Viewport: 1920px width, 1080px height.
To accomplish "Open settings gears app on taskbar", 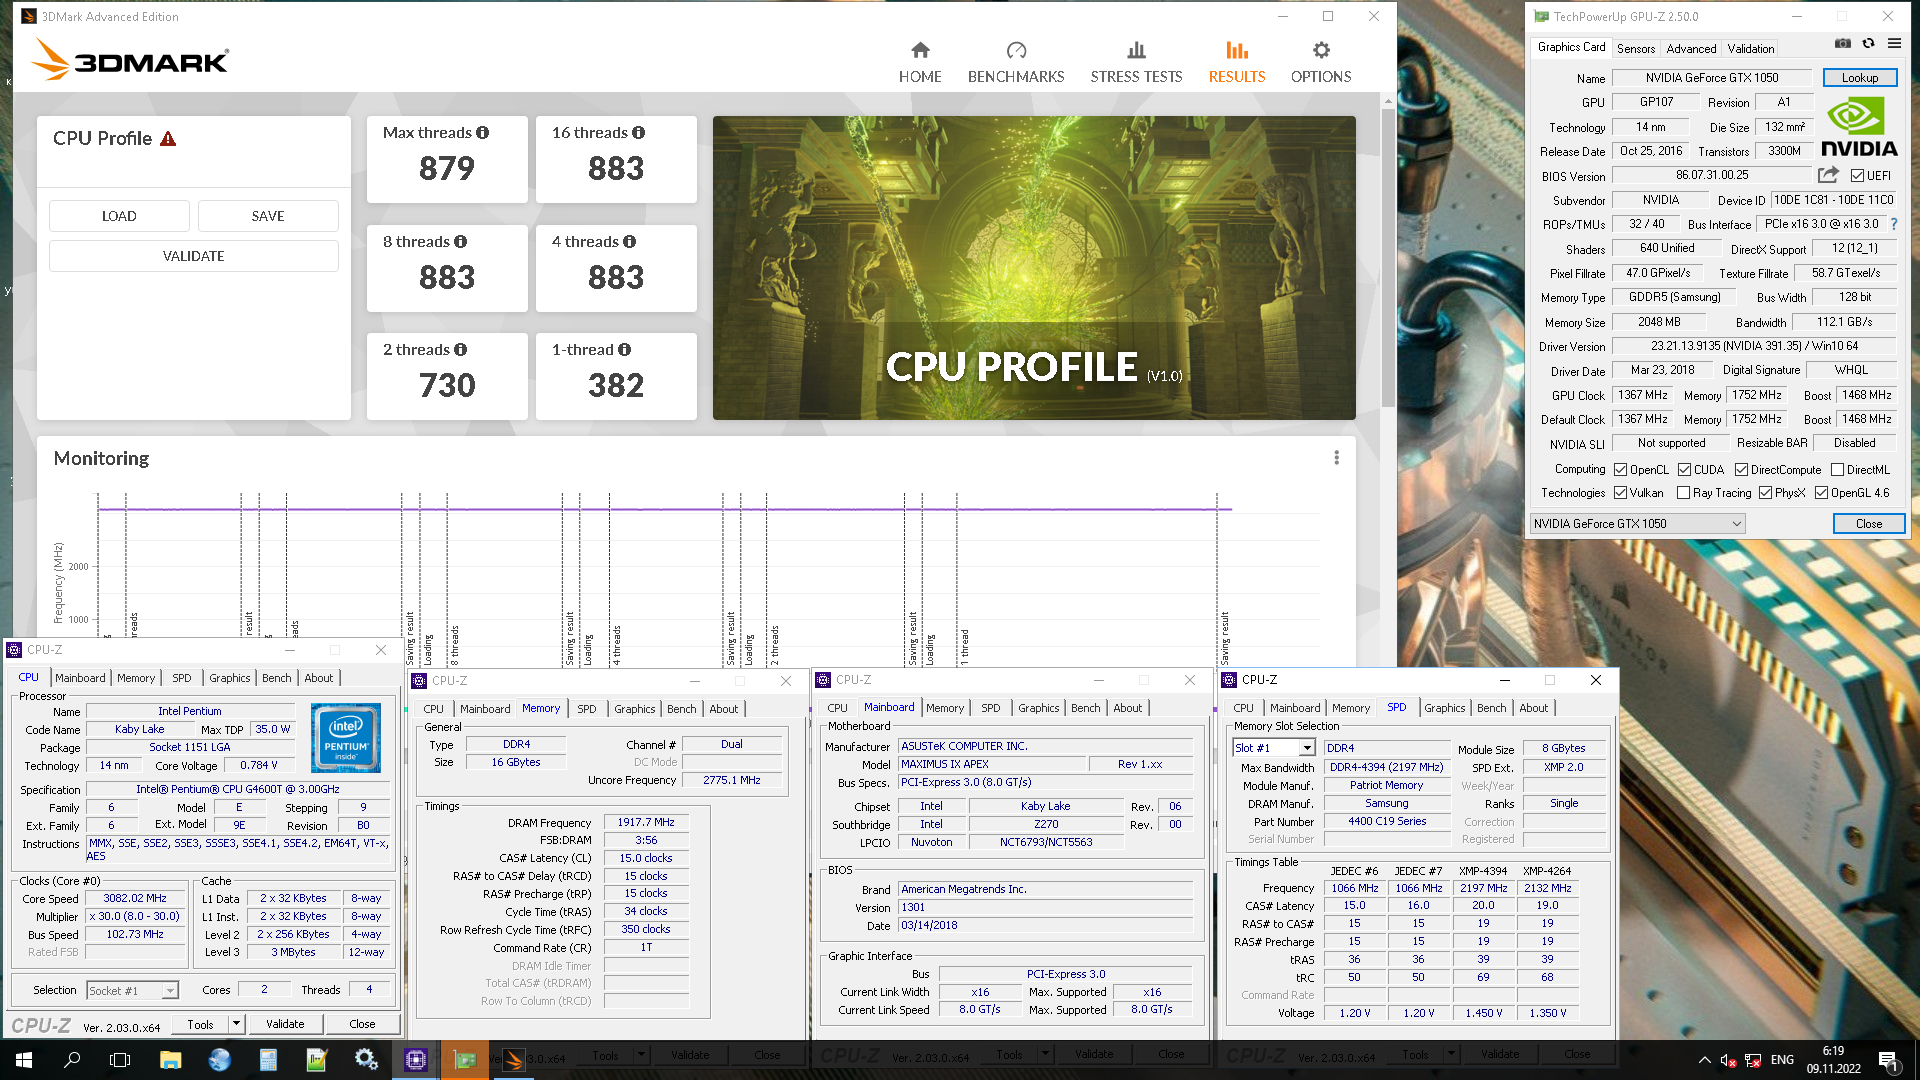I will point(366,1059).
